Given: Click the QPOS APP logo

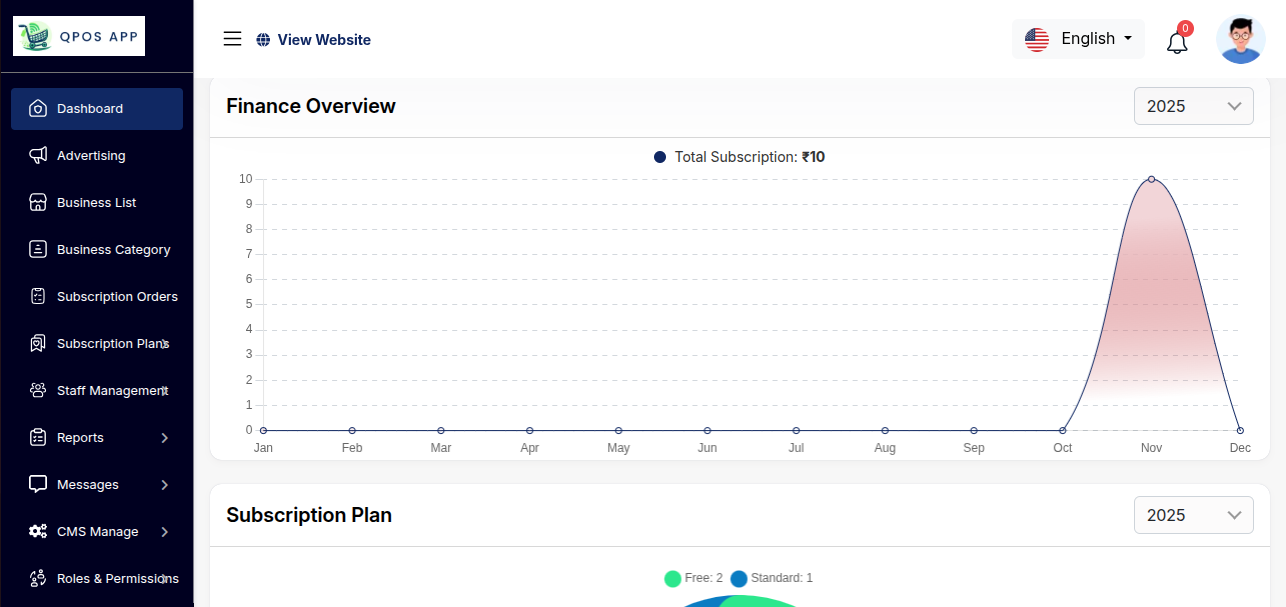Looking at the screenshot, I should 79,36.
